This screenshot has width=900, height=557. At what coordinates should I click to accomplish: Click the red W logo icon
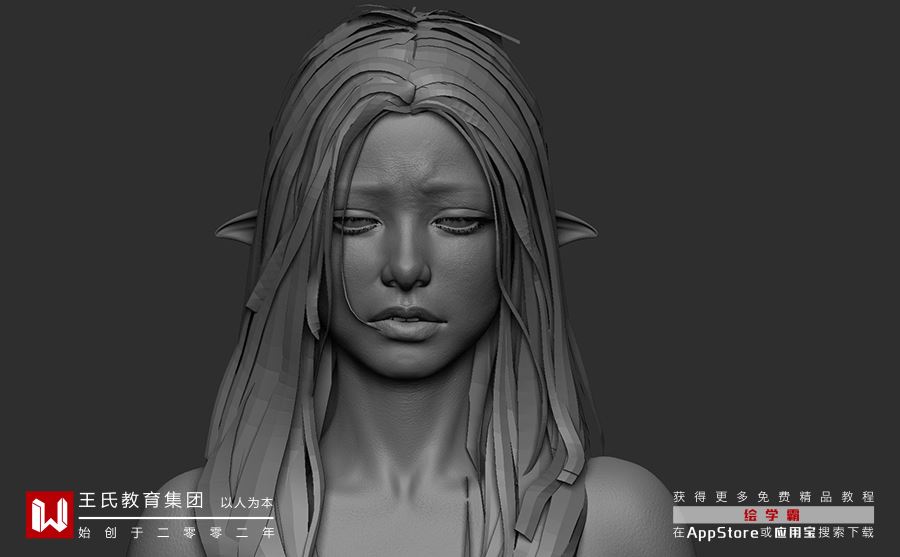point(49,515)
